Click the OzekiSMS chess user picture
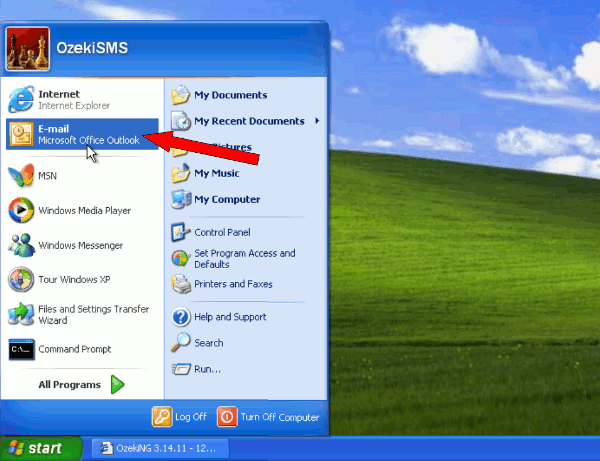The width and height of the screenshot is (600, 461). tap(28, 49)
